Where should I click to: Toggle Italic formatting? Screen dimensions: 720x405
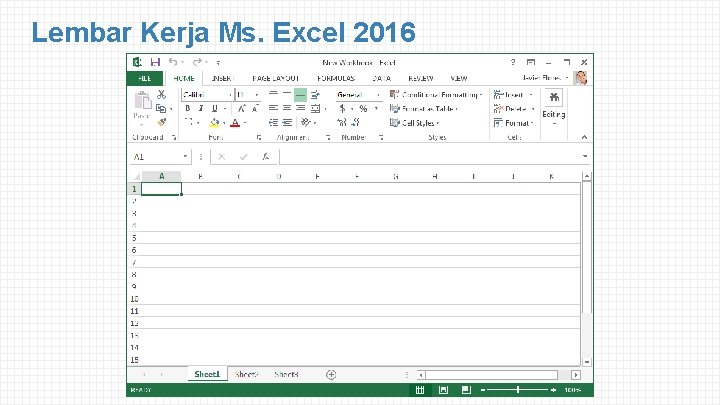coord(201,109)
